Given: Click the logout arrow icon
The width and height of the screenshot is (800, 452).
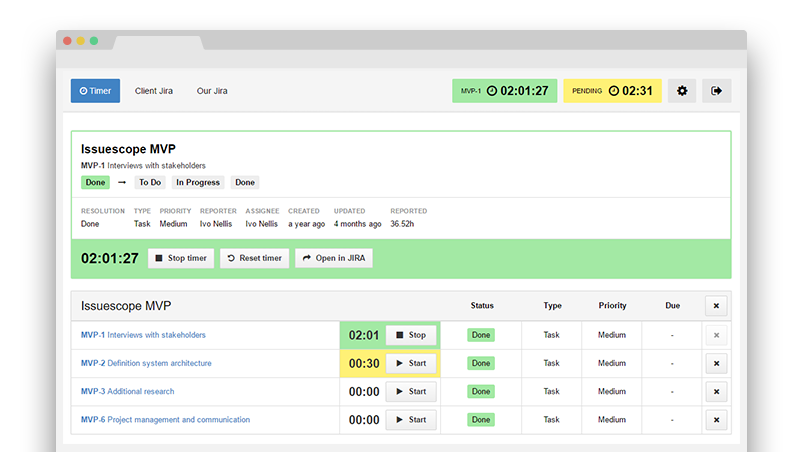Looking at the screenshot, I should (x=716, y=91).
